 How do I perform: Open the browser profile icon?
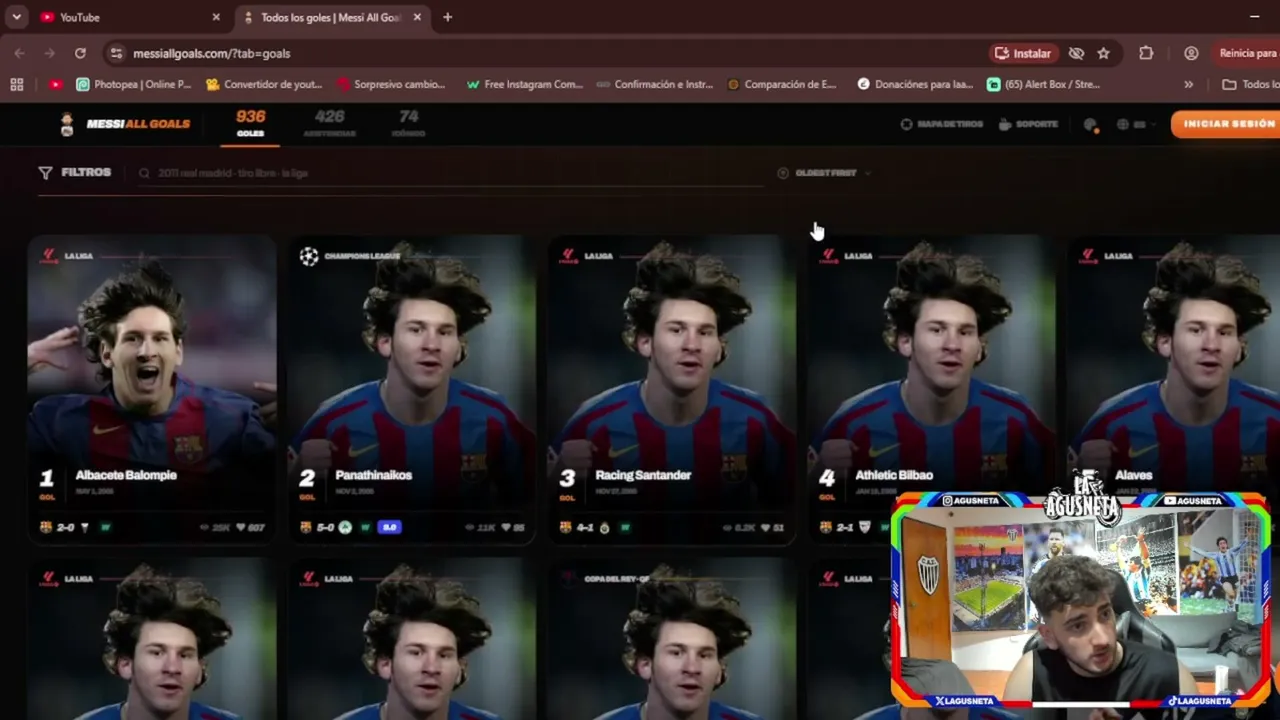pyautogui.click(x=1191, y=53)
